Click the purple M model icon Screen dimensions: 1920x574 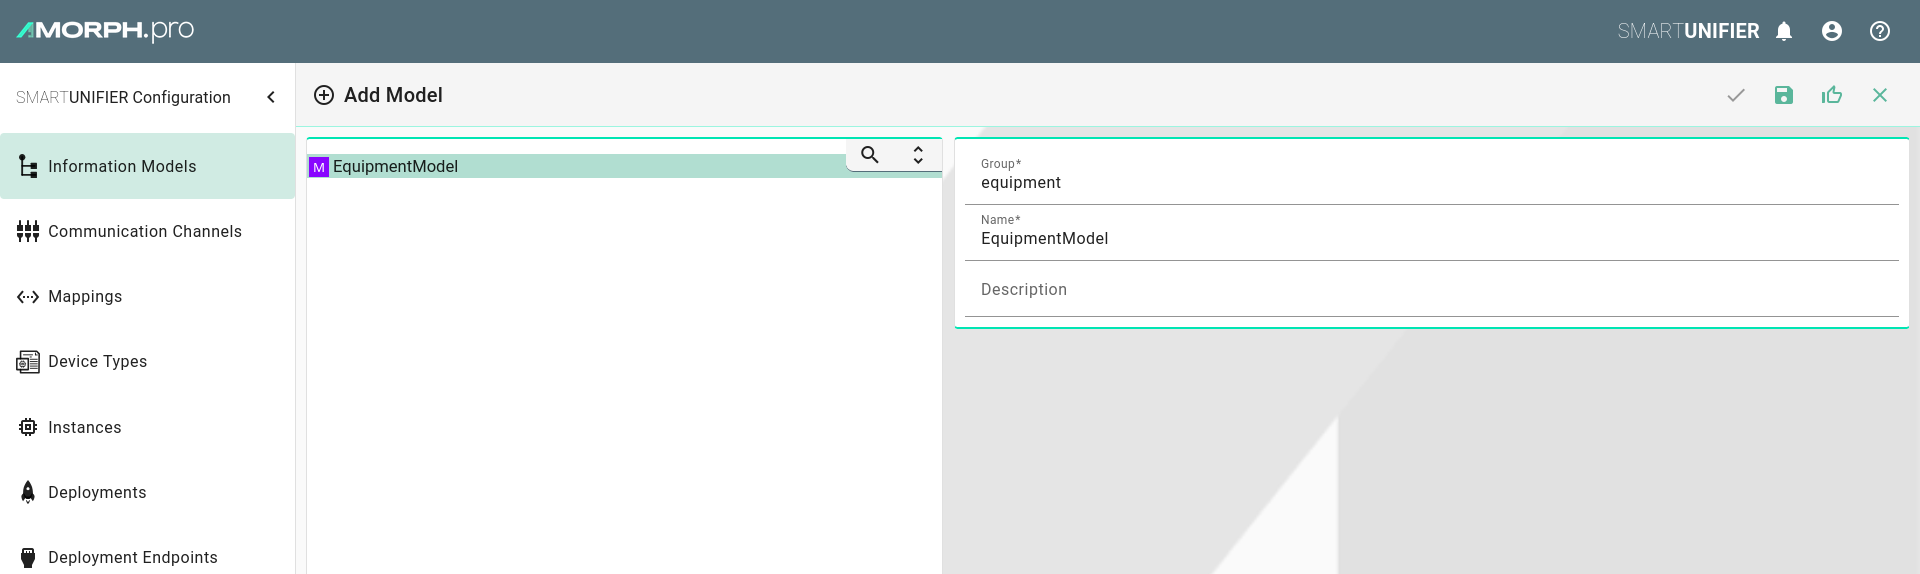[x=319, y=167]
